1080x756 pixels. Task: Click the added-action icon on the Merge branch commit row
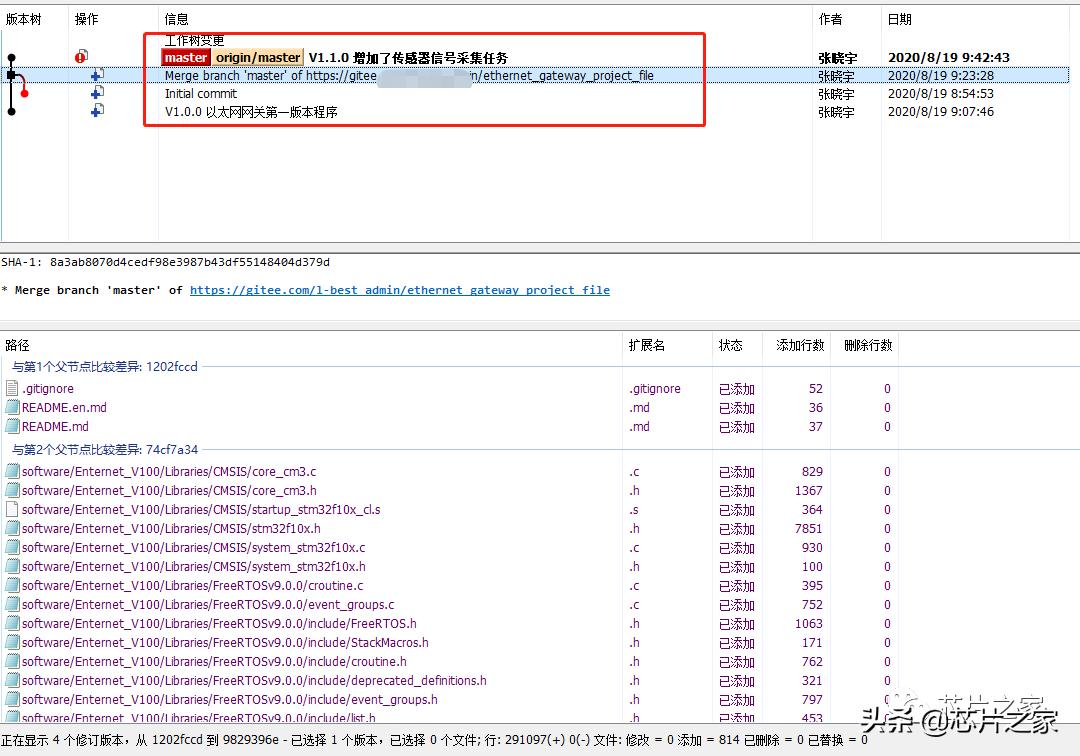pyautogui.click(x=97, y=74)
